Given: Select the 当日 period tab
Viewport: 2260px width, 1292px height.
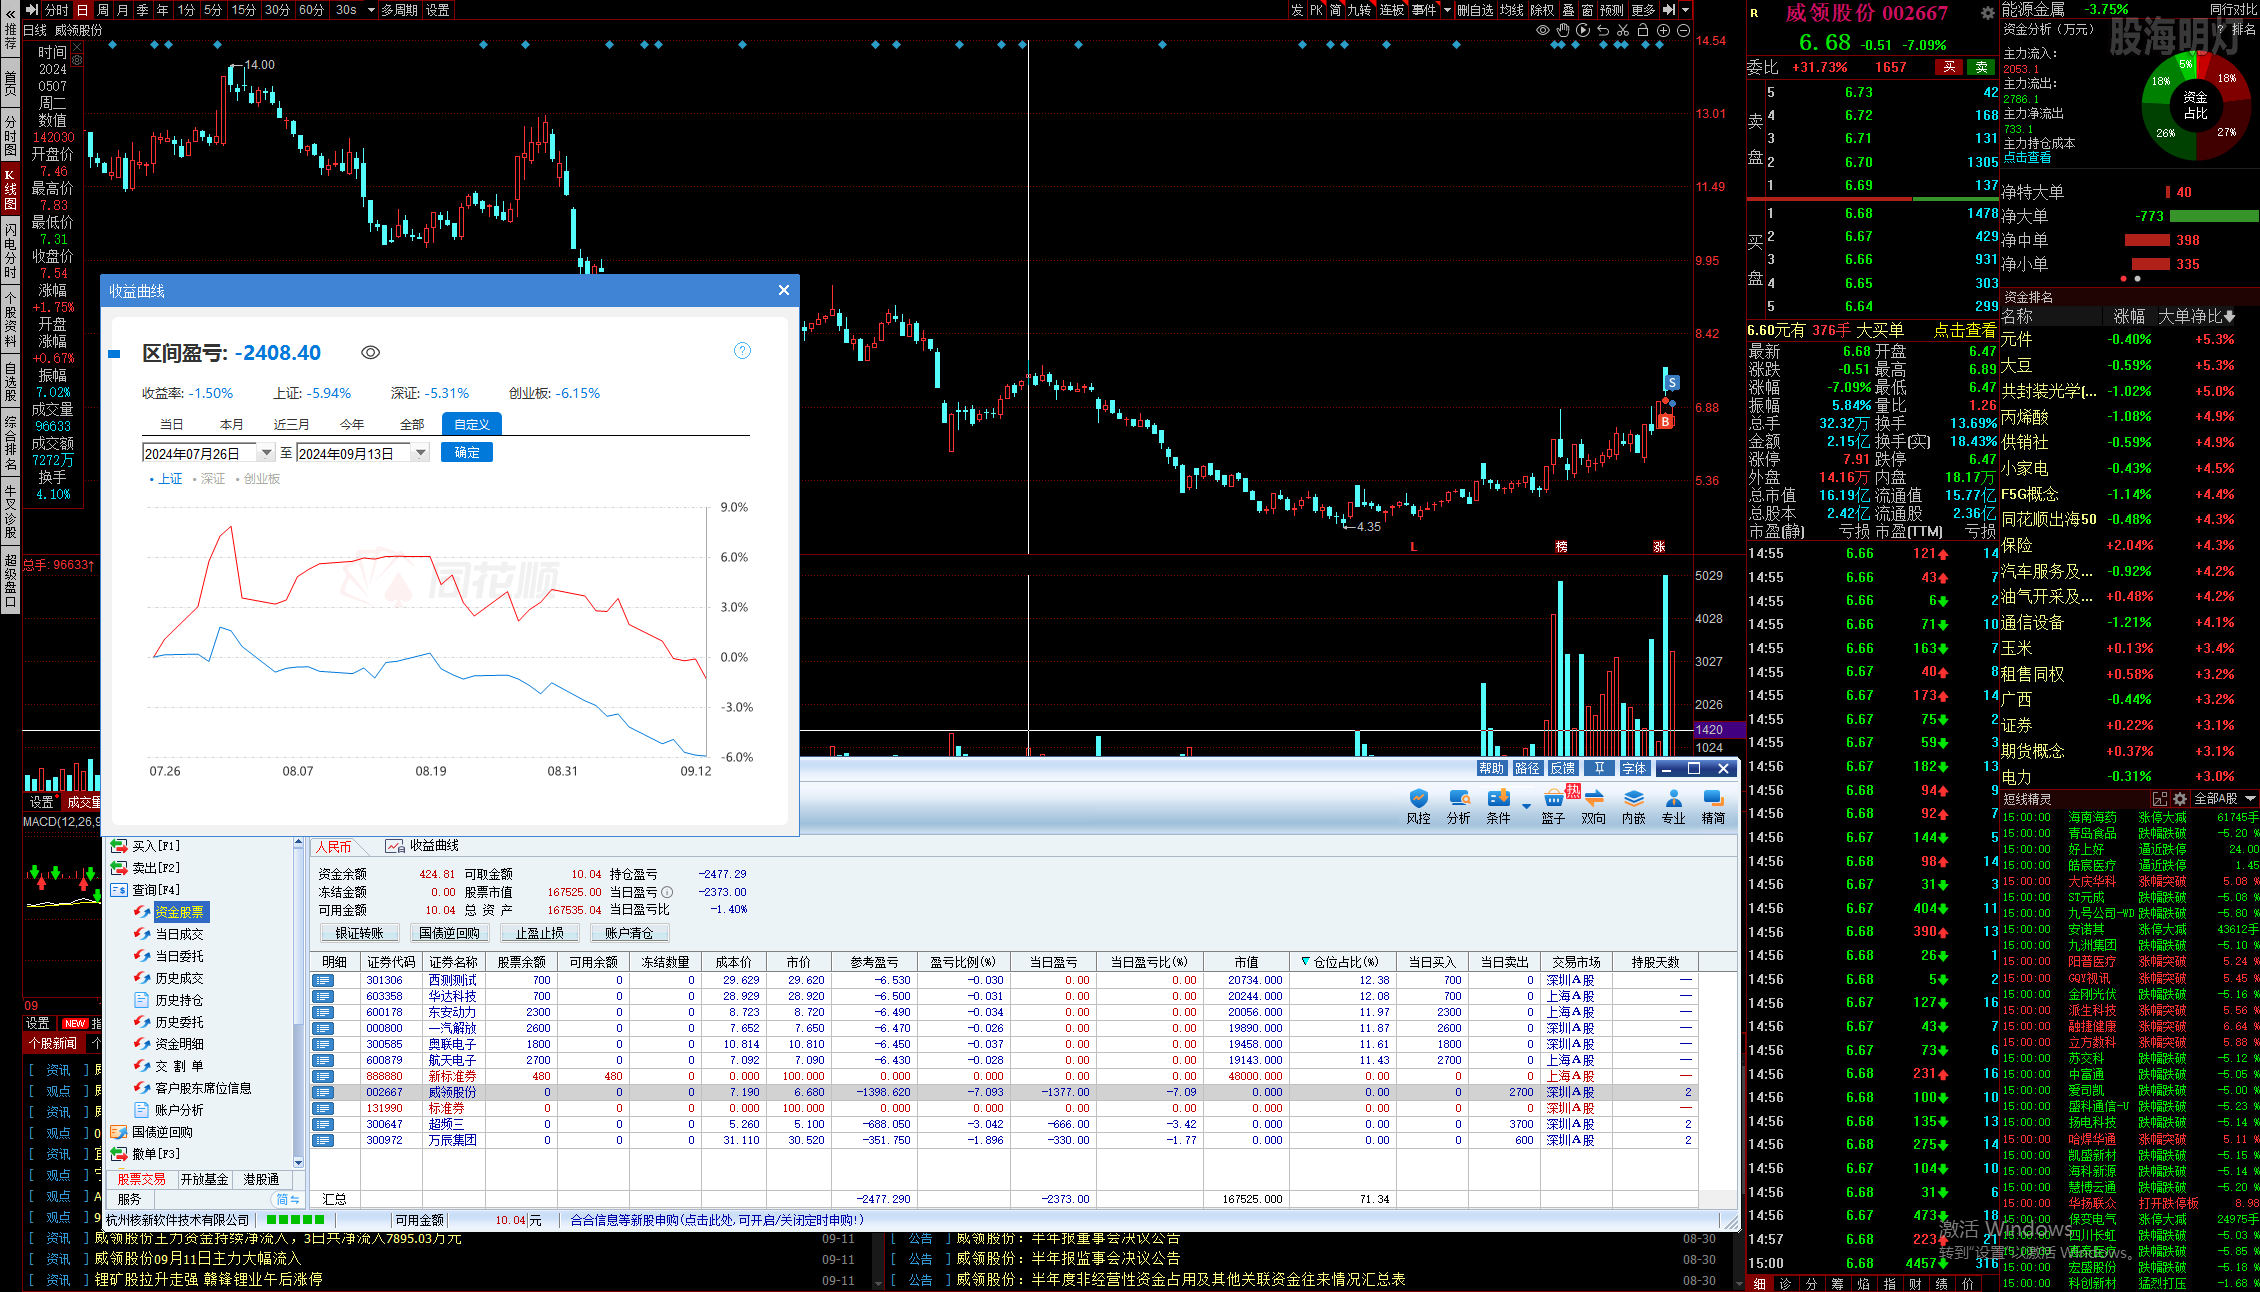Looking at the screenshot, I should click(172, 424).
